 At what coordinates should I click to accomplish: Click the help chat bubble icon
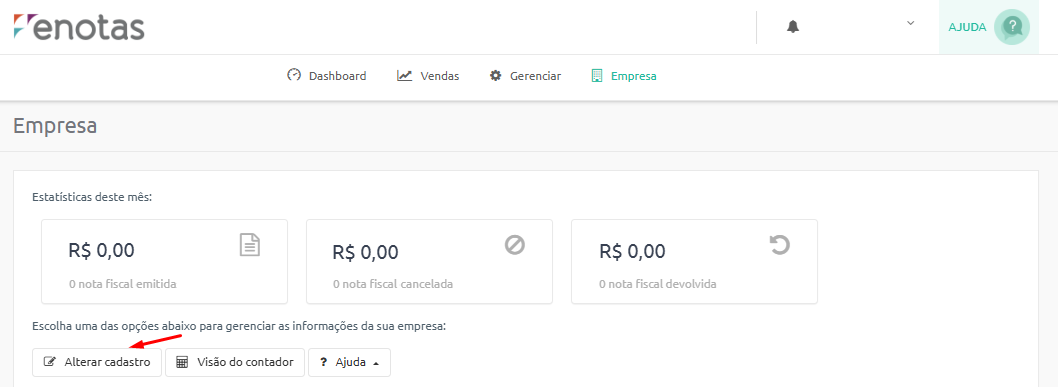coord(1011,27)
